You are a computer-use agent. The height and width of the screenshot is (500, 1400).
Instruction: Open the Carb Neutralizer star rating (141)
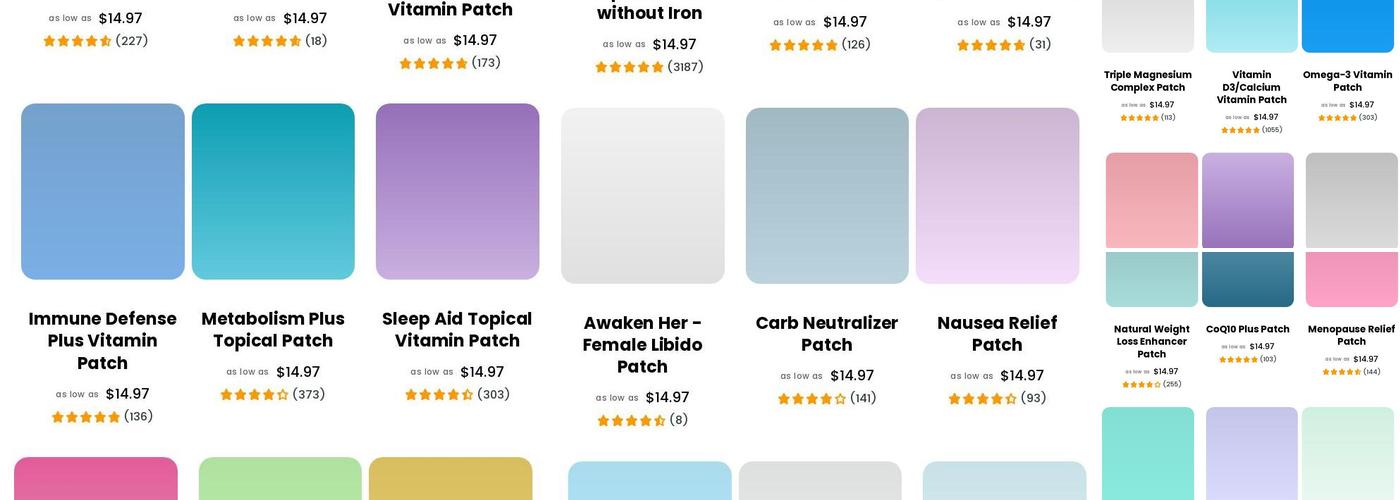pyautogui.click(x=812, y=399)
